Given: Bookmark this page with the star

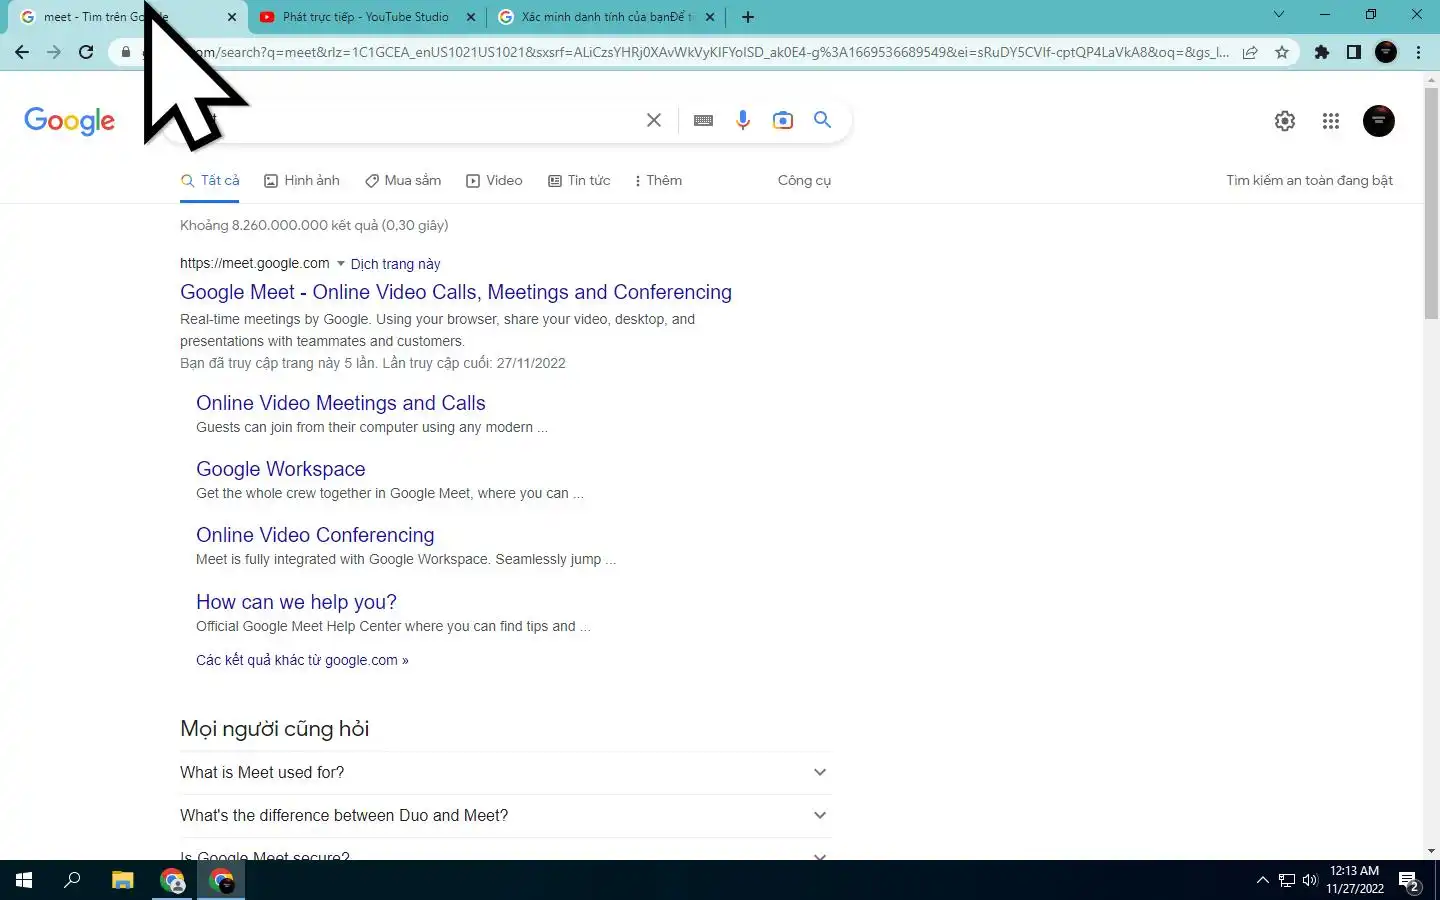Looking at the screenshot, I should coord(1282,52).
